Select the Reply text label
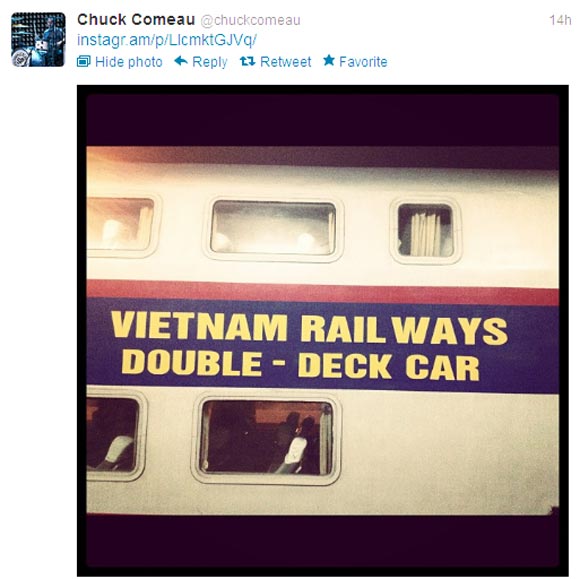580x579 pixels. [x=210, y=62]
